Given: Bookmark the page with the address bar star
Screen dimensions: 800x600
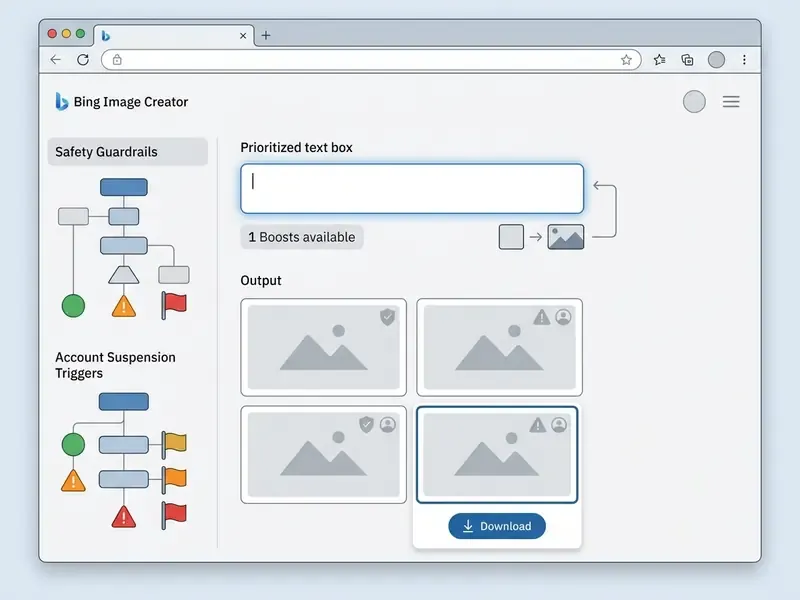Looking at the screenshot, I should click(x=626, y=60).
